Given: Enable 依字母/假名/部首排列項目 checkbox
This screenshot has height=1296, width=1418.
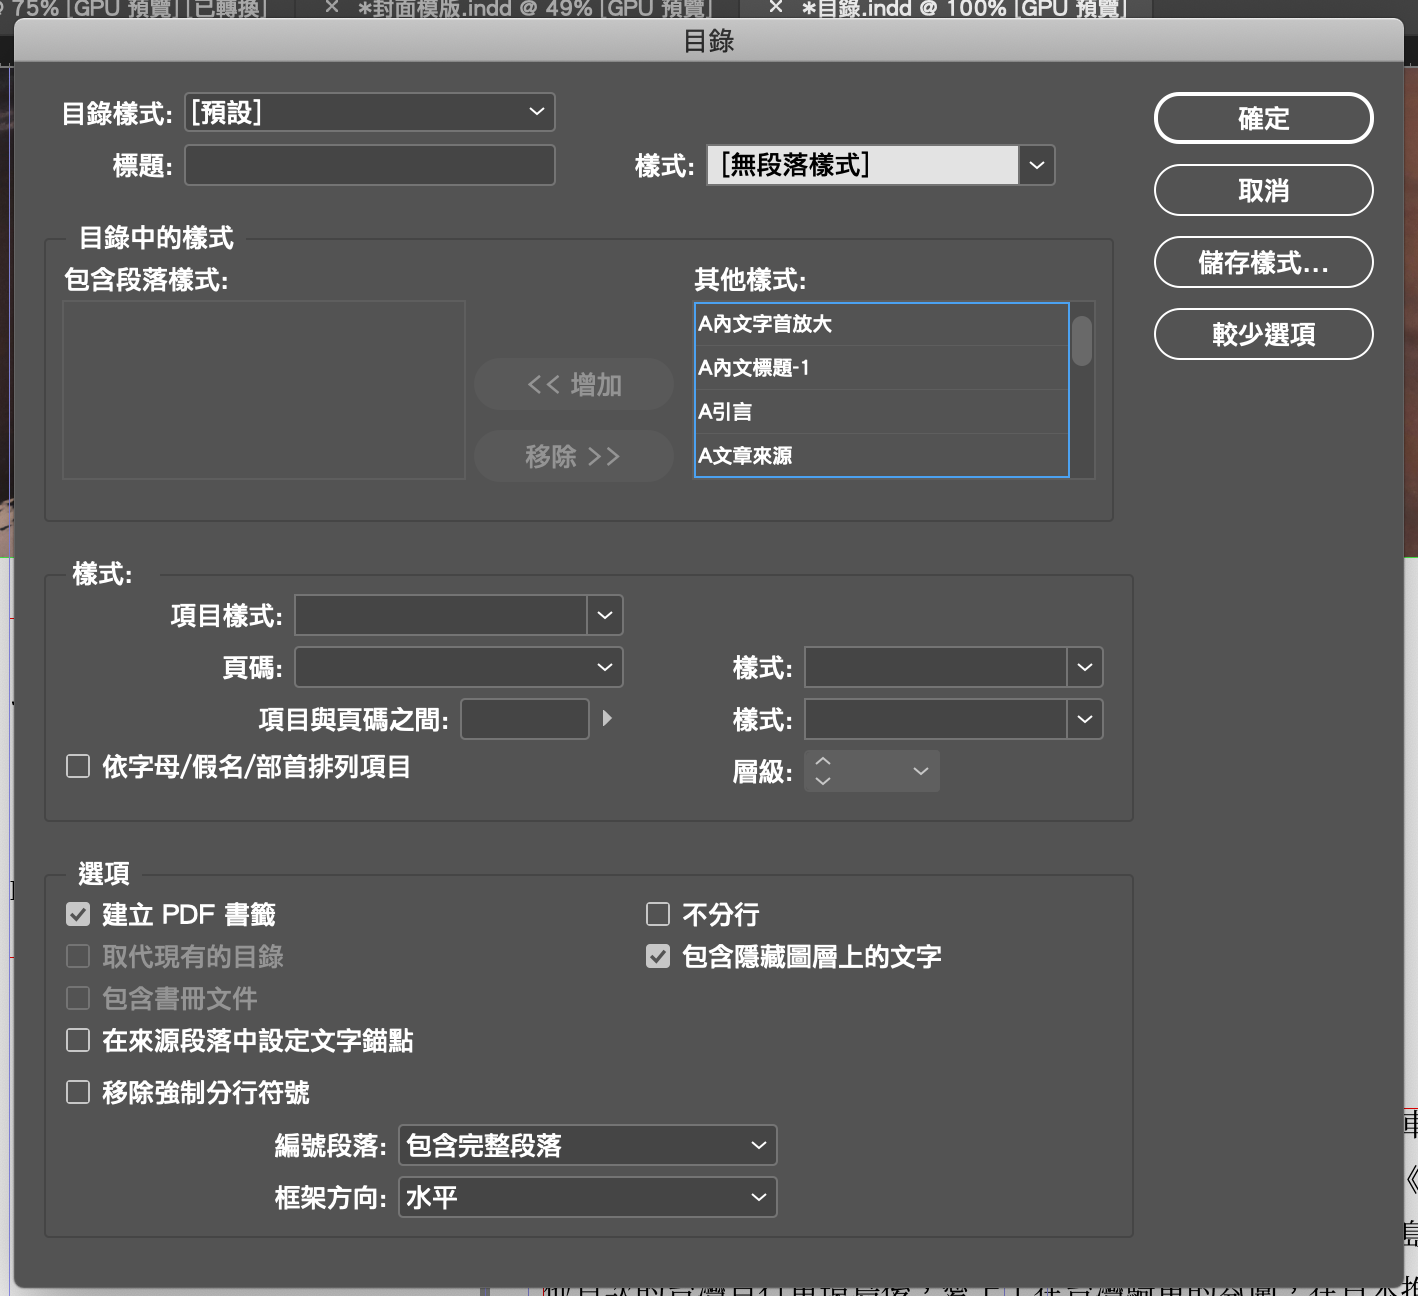Looking at the screenshot, I should click(78, 767).
